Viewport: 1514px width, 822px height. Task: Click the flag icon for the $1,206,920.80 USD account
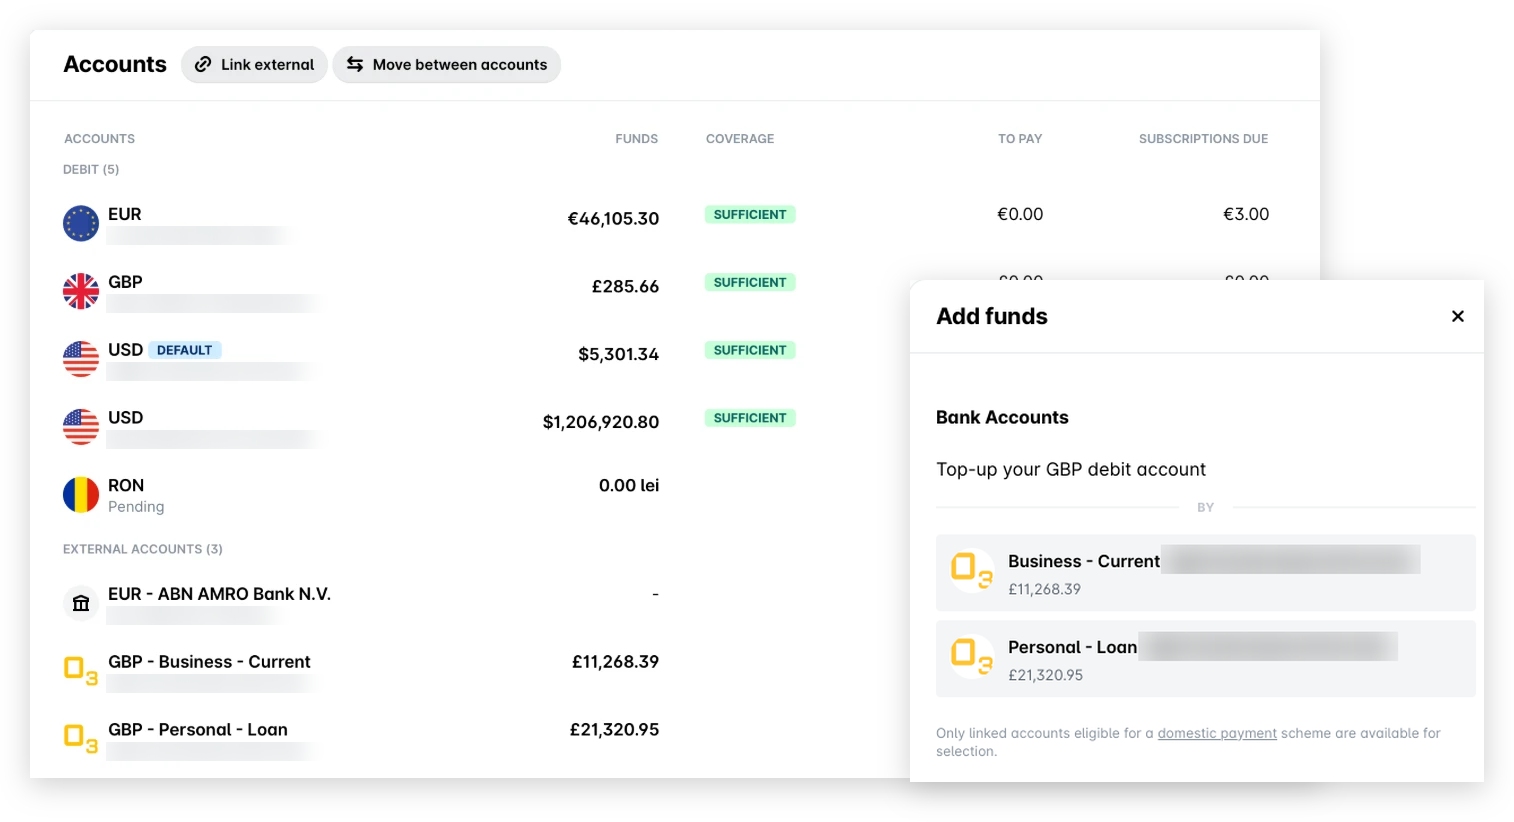pyautogui.click(x=81, y=427)
